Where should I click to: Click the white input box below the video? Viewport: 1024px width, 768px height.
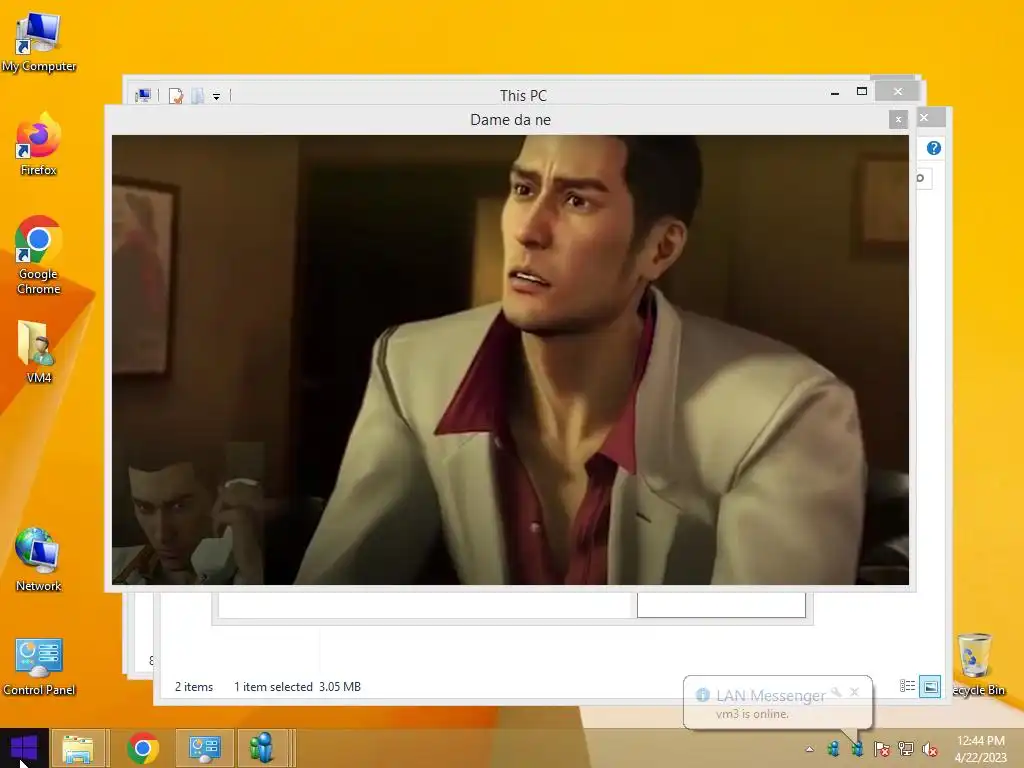coord(721,605)
